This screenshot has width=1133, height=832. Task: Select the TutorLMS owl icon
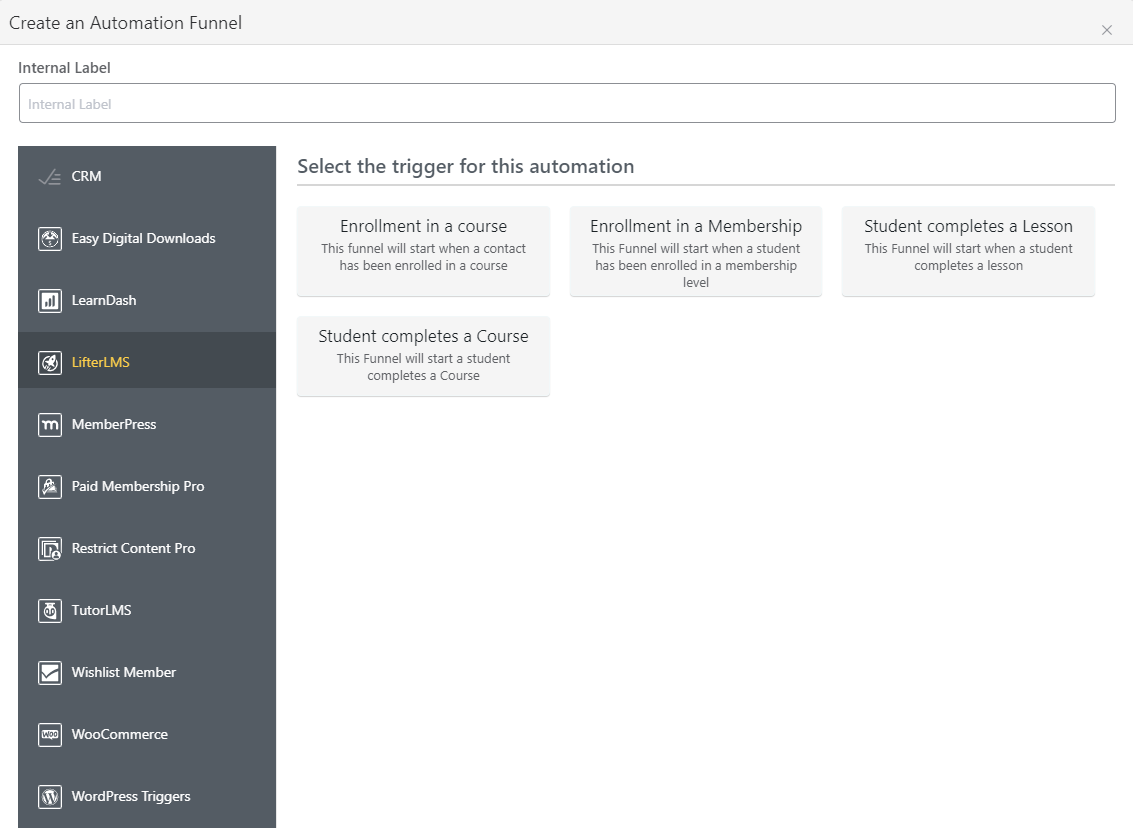[51, 610]
